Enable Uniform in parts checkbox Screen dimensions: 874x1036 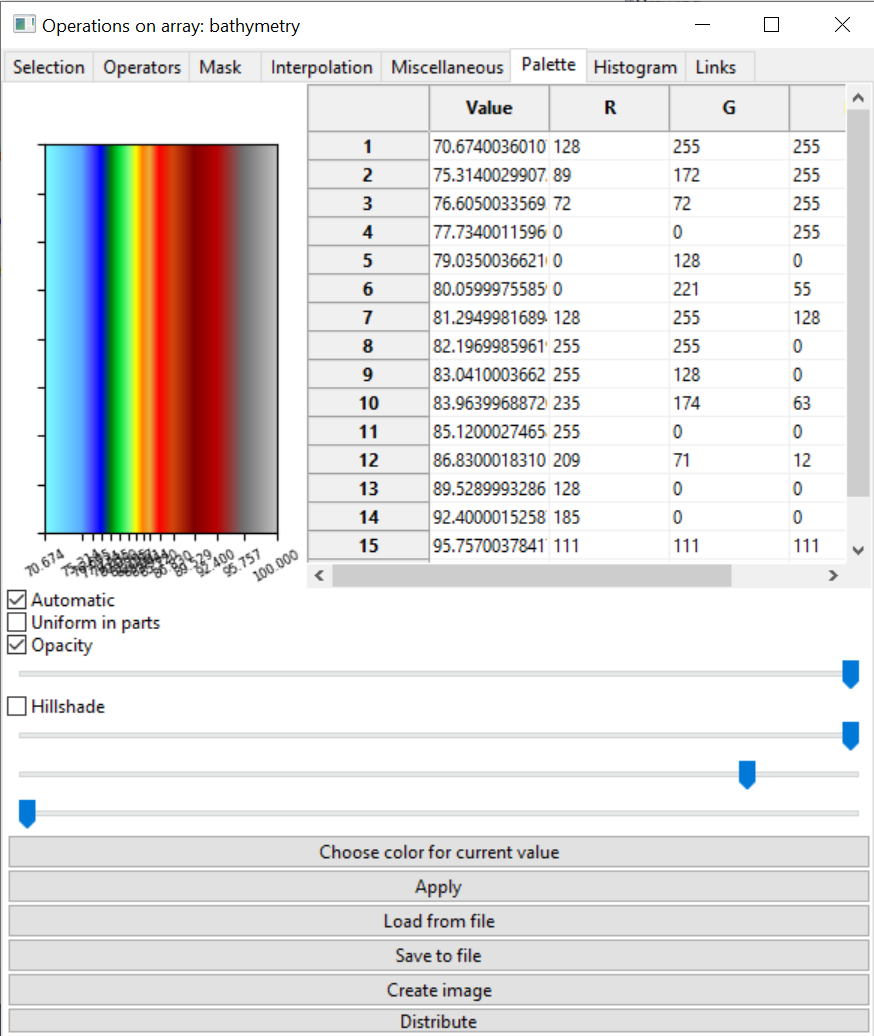17,622
